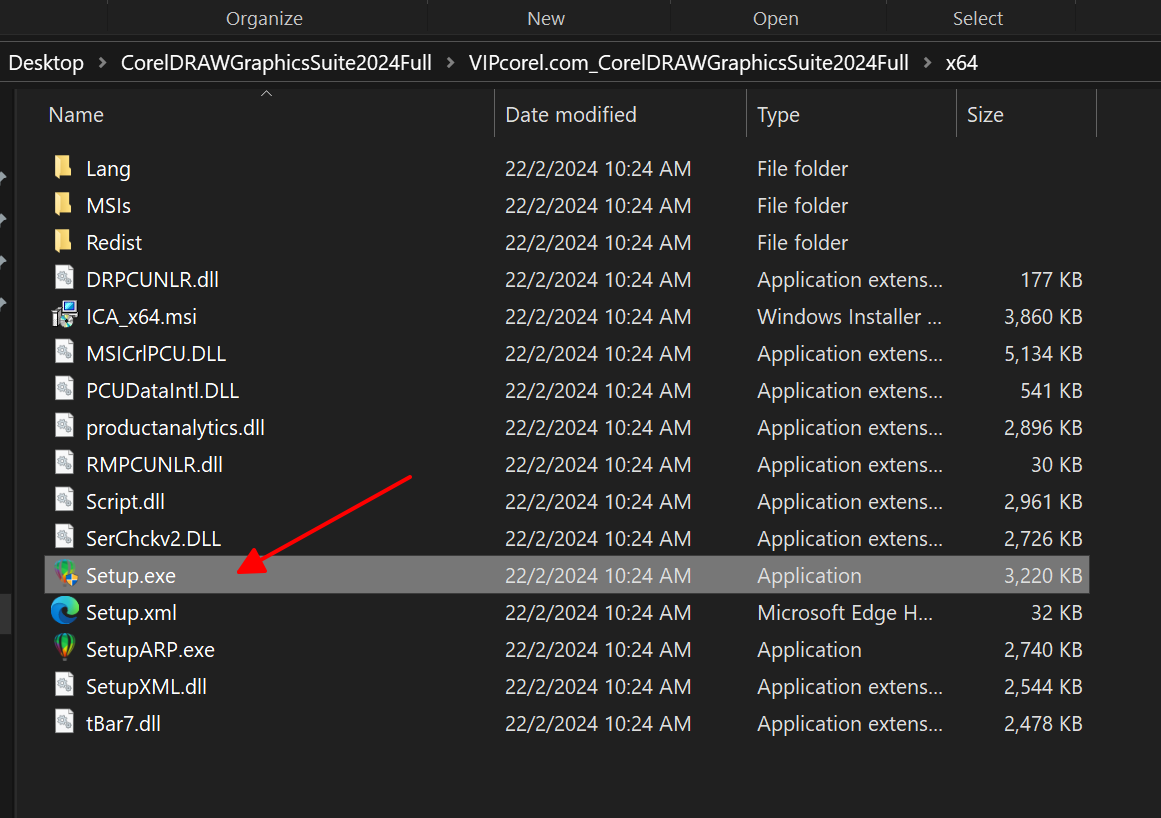Select the ICA_x64.msi file name

141,317
